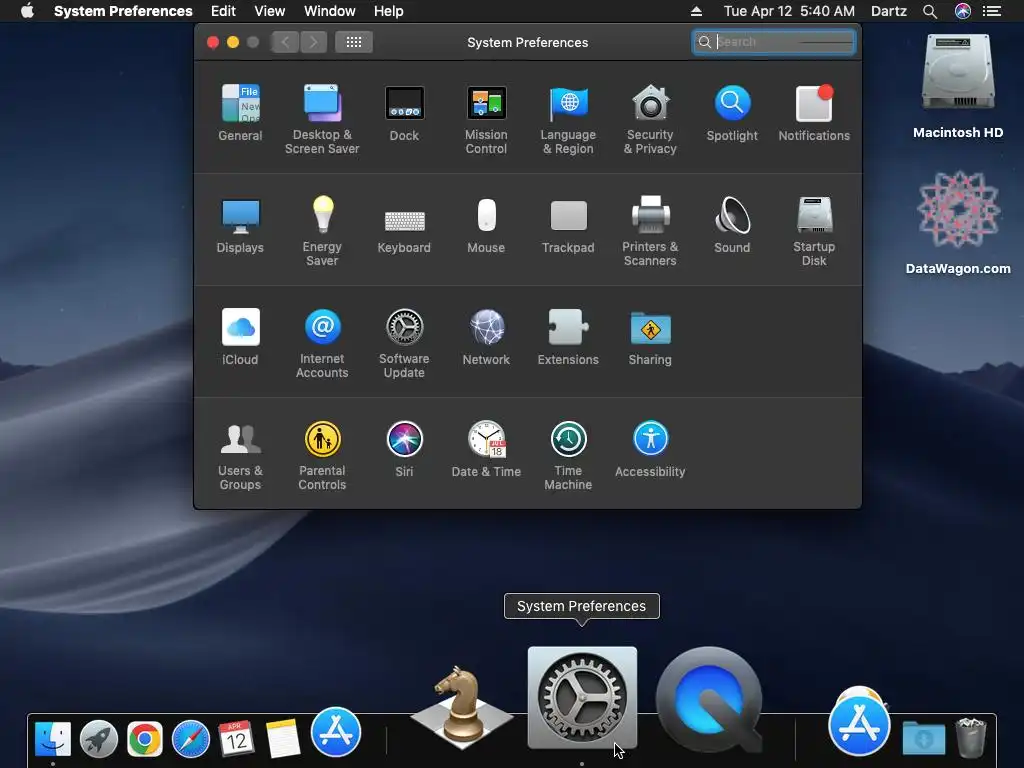Screen dimensions: 1024x768
Task: Open the Window menu
Action: coord(330,11)
